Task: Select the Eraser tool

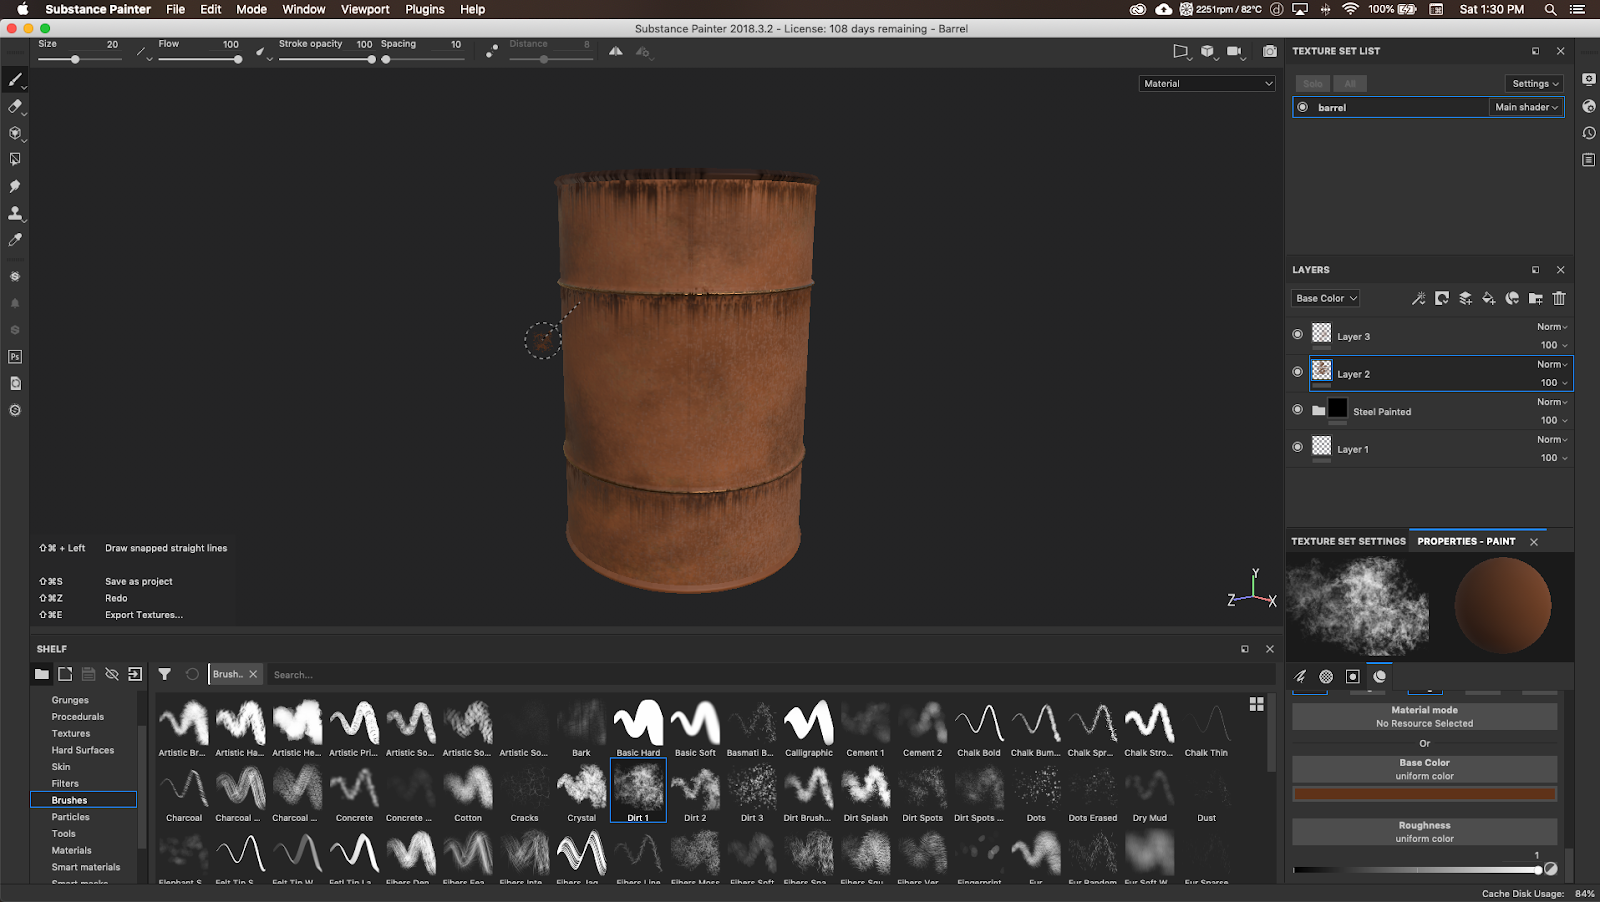Action: [14, 107]
